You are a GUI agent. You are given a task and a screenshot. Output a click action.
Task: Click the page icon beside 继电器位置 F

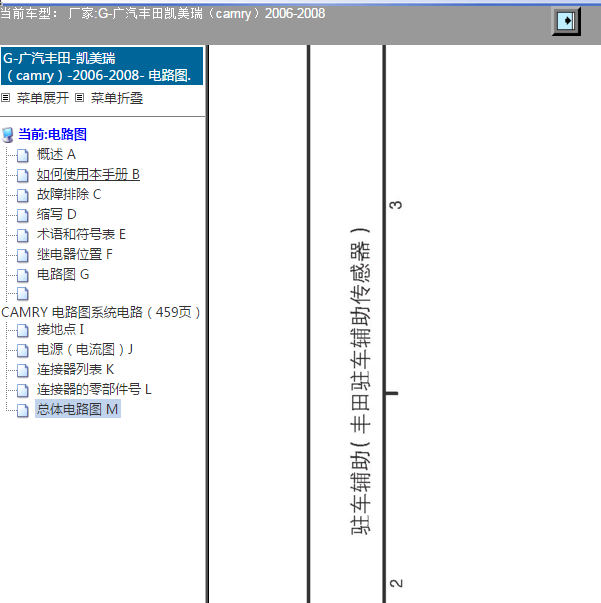(23, 255)
